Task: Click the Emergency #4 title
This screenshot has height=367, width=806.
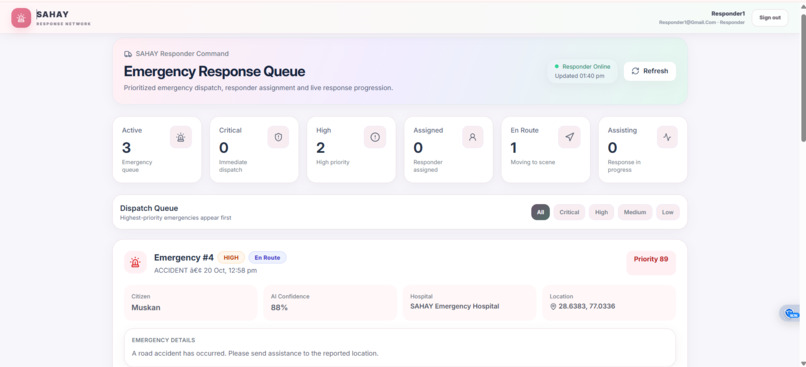Action: [184, 258]
